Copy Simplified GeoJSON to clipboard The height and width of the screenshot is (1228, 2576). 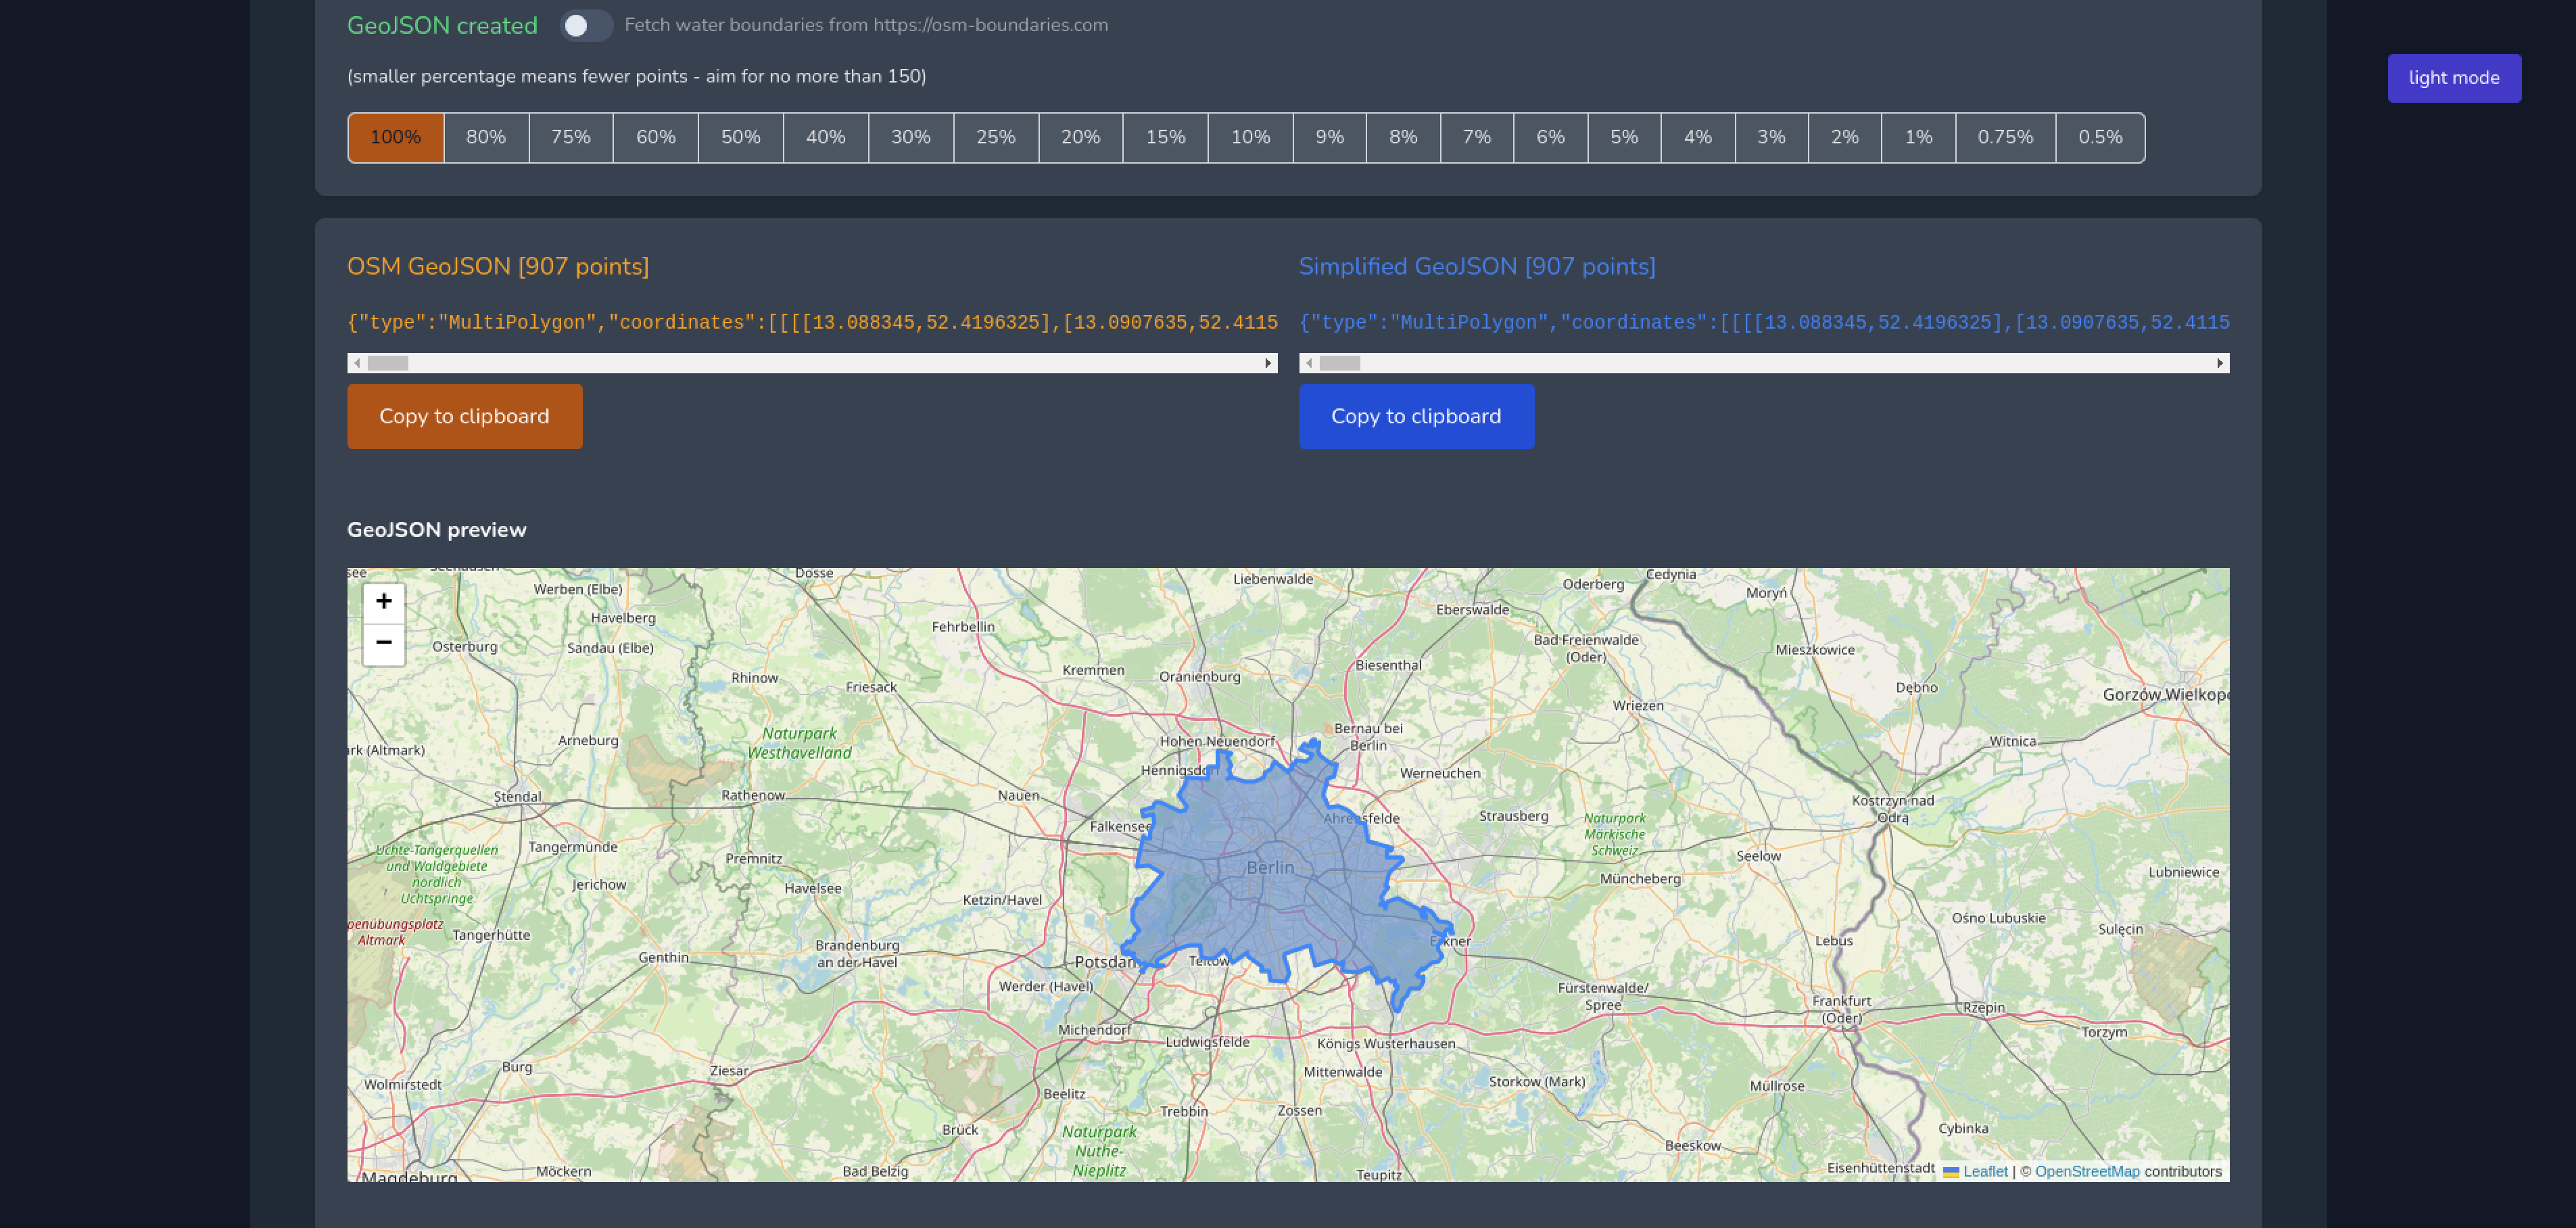coord(1415,416)
